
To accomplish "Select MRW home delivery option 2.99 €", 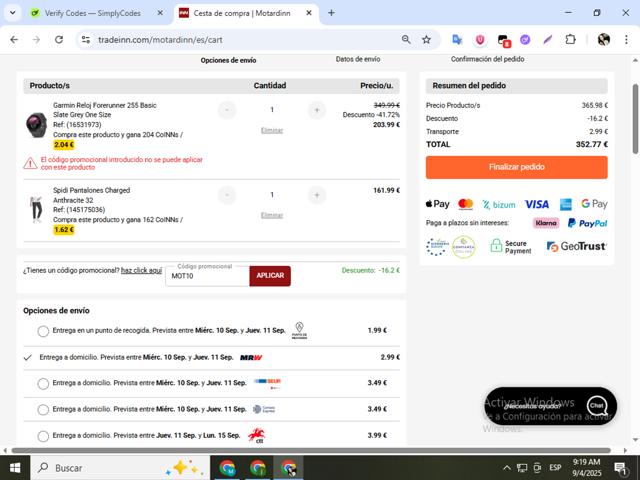I will 28,358.
